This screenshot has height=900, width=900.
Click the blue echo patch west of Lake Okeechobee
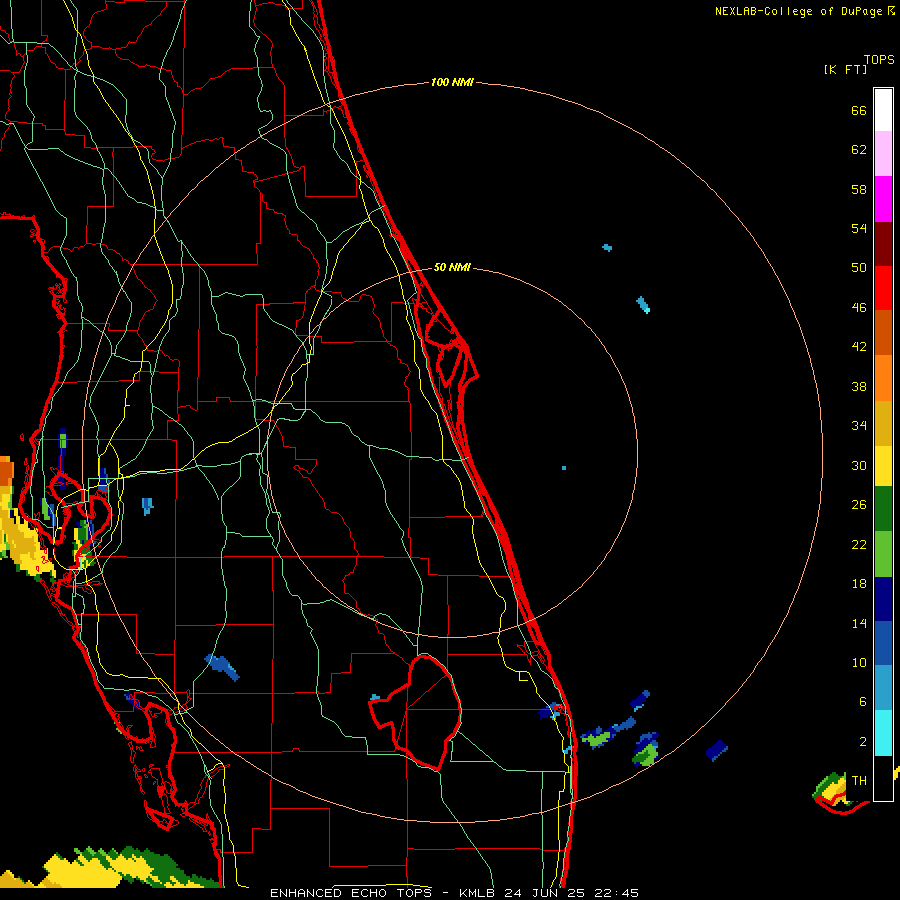[222, 667]
